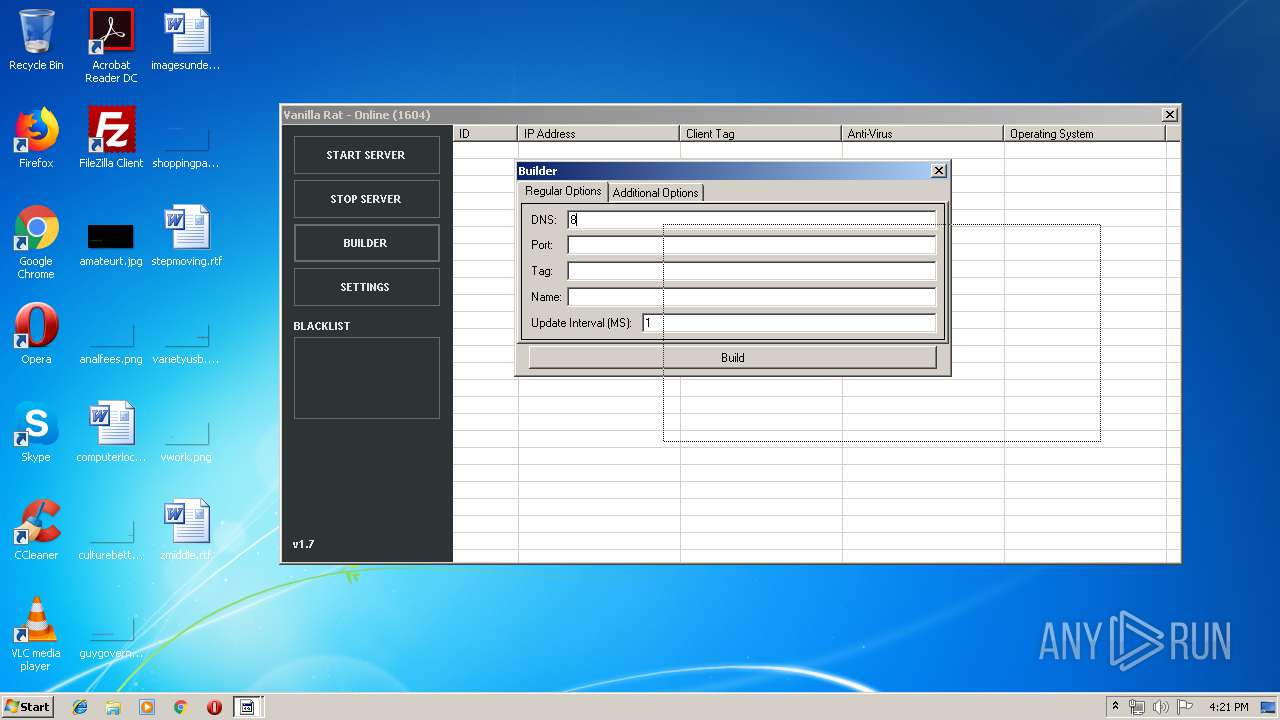Select the Vanilla Rat taskbar button

point(247,707)
